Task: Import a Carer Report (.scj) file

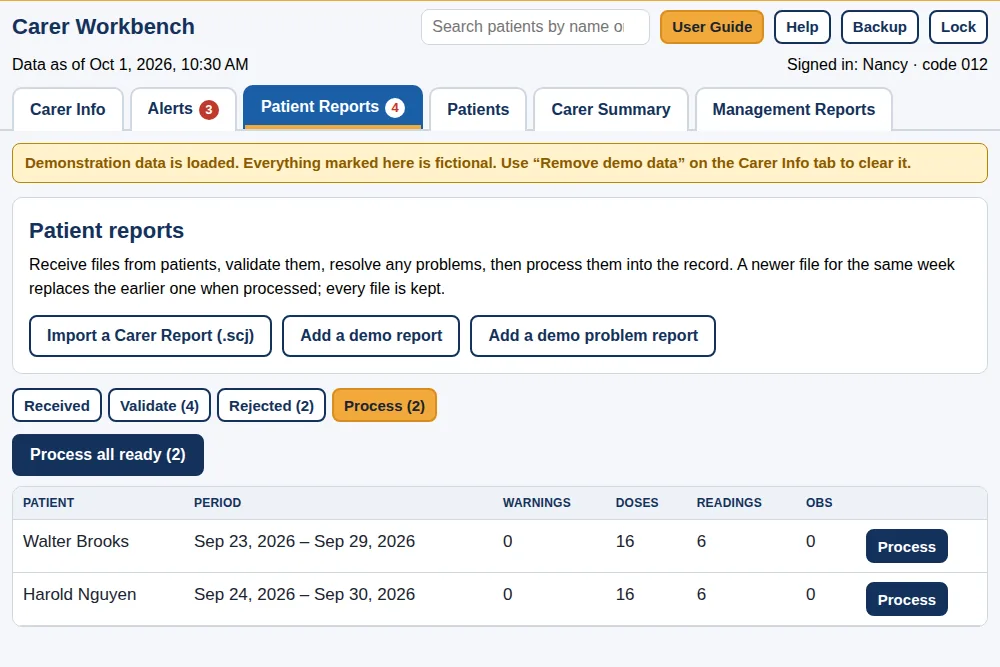Action: click(151, 335)
